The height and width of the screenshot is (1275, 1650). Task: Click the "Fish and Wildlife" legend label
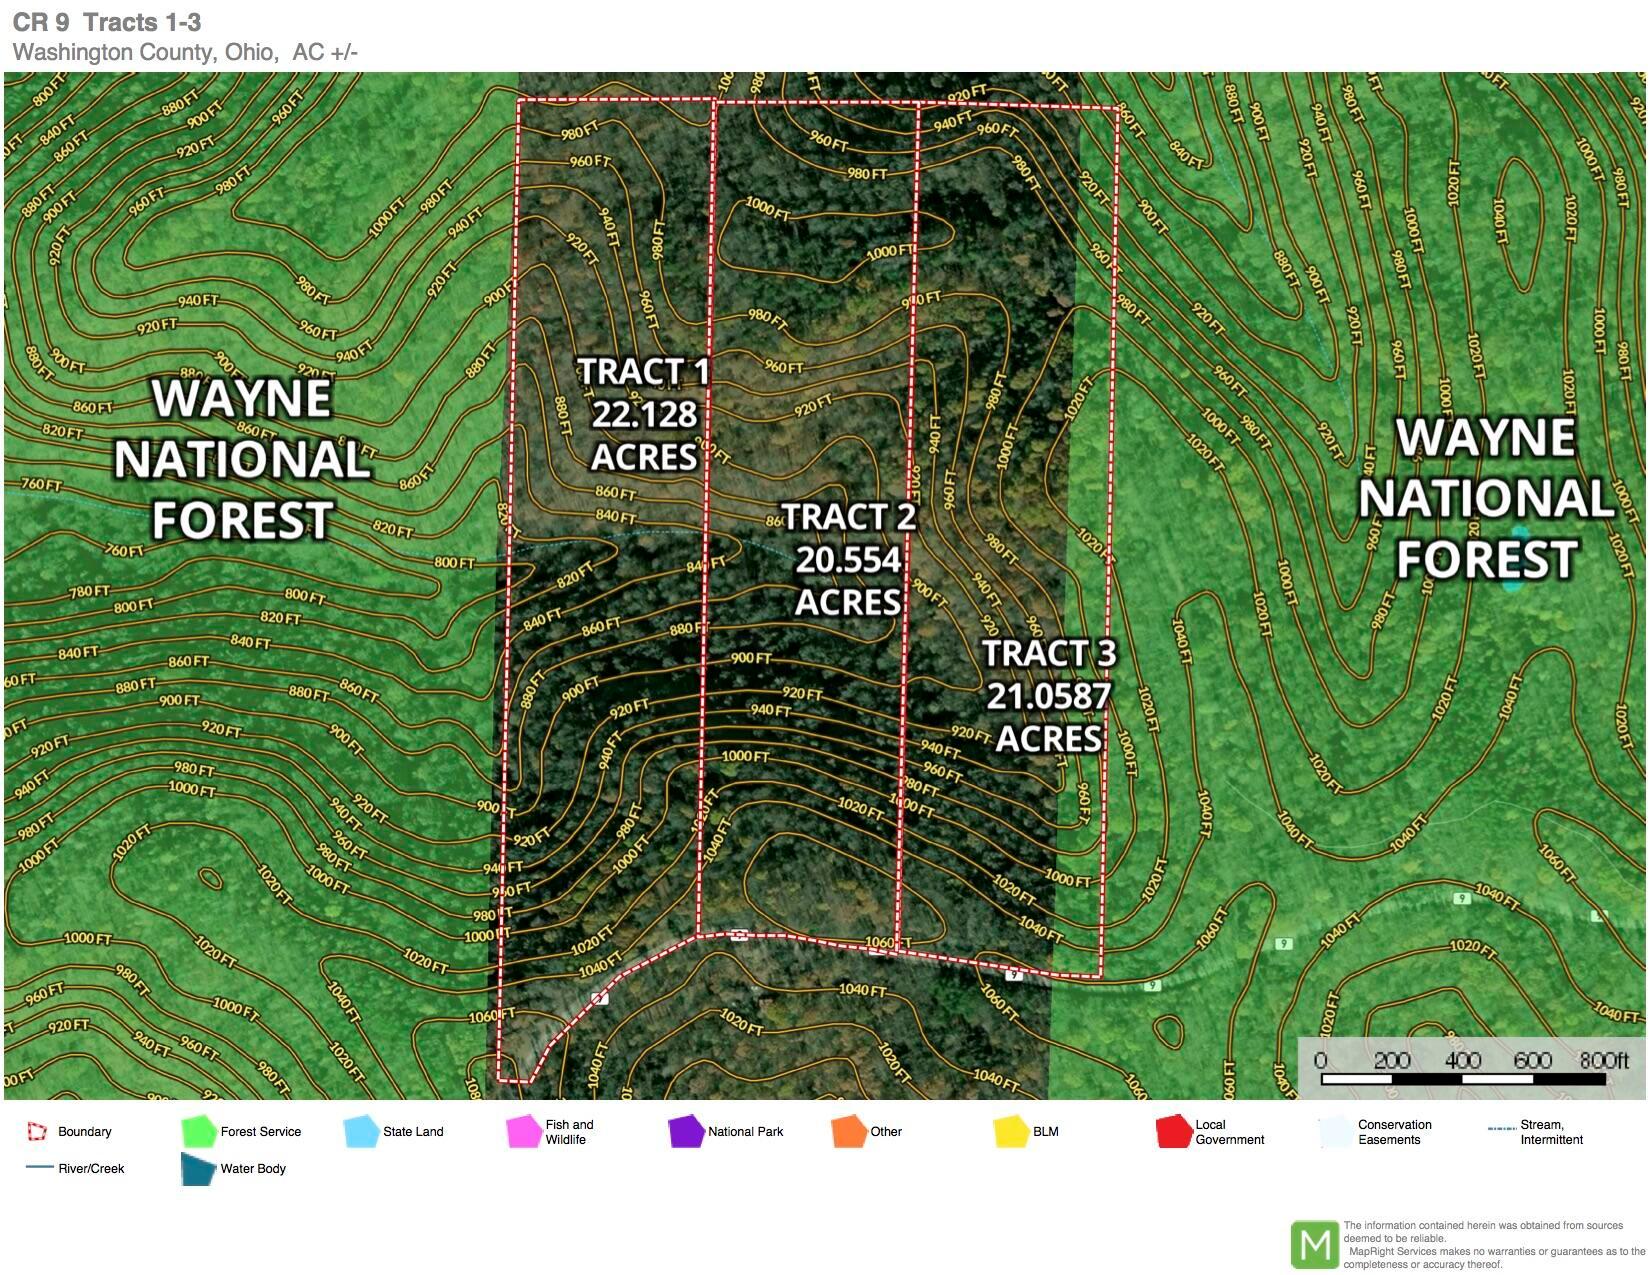point(569,1132)
